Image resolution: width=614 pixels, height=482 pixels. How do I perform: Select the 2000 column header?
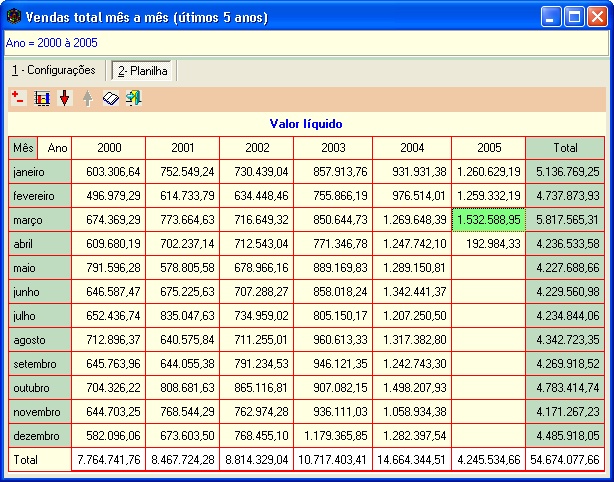[109, 148]
